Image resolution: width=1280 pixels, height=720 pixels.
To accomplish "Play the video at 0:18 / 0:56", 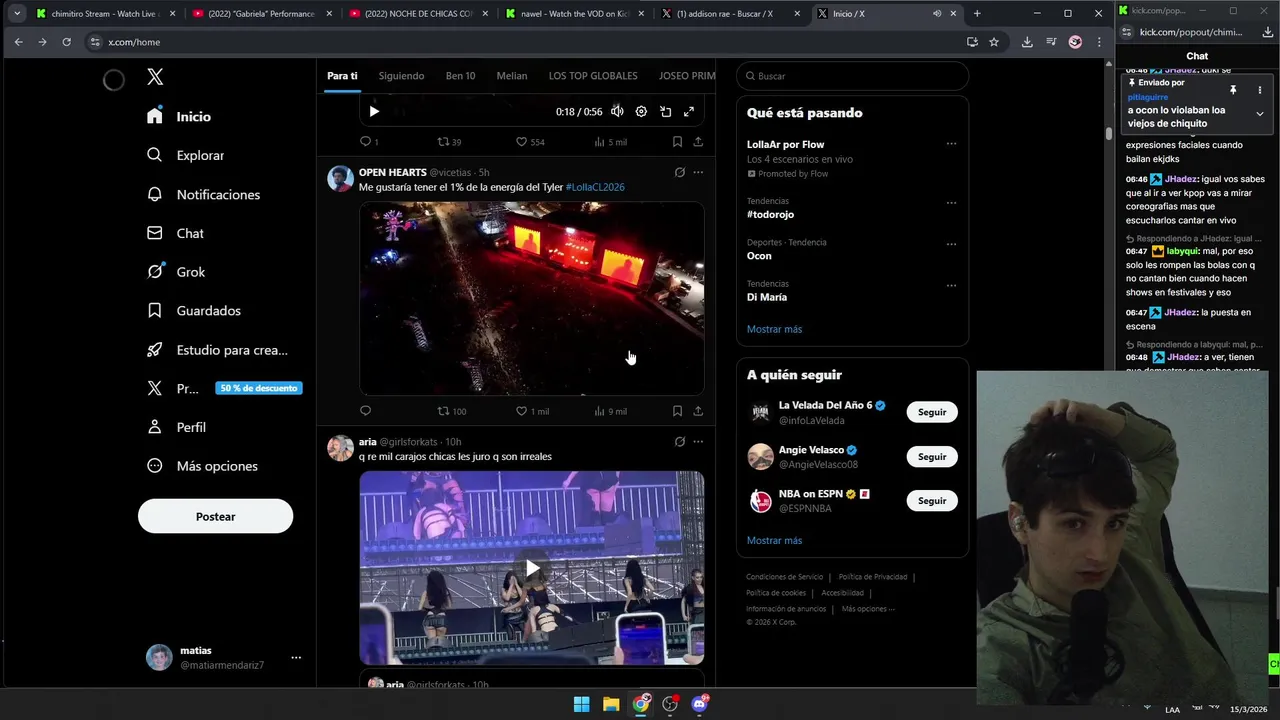I will [374, 112].
